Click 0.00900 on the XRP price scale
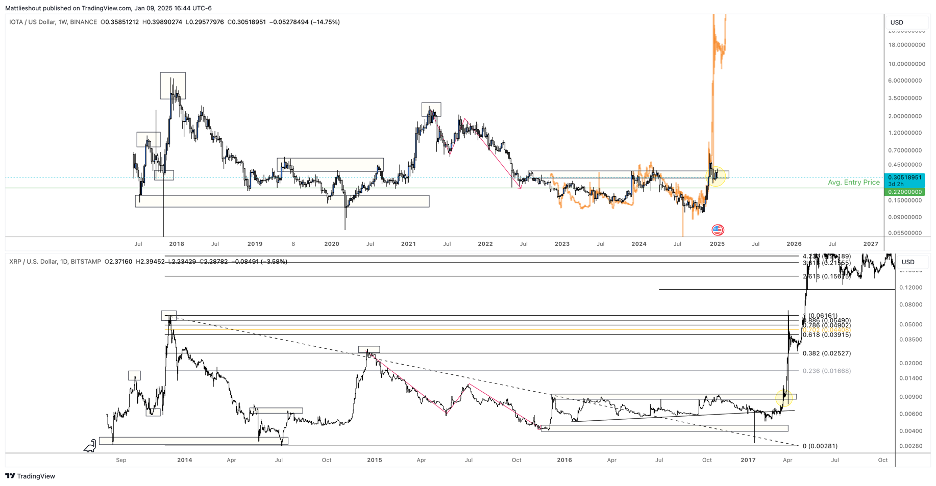The image size is (936, 486). [910, 396]
